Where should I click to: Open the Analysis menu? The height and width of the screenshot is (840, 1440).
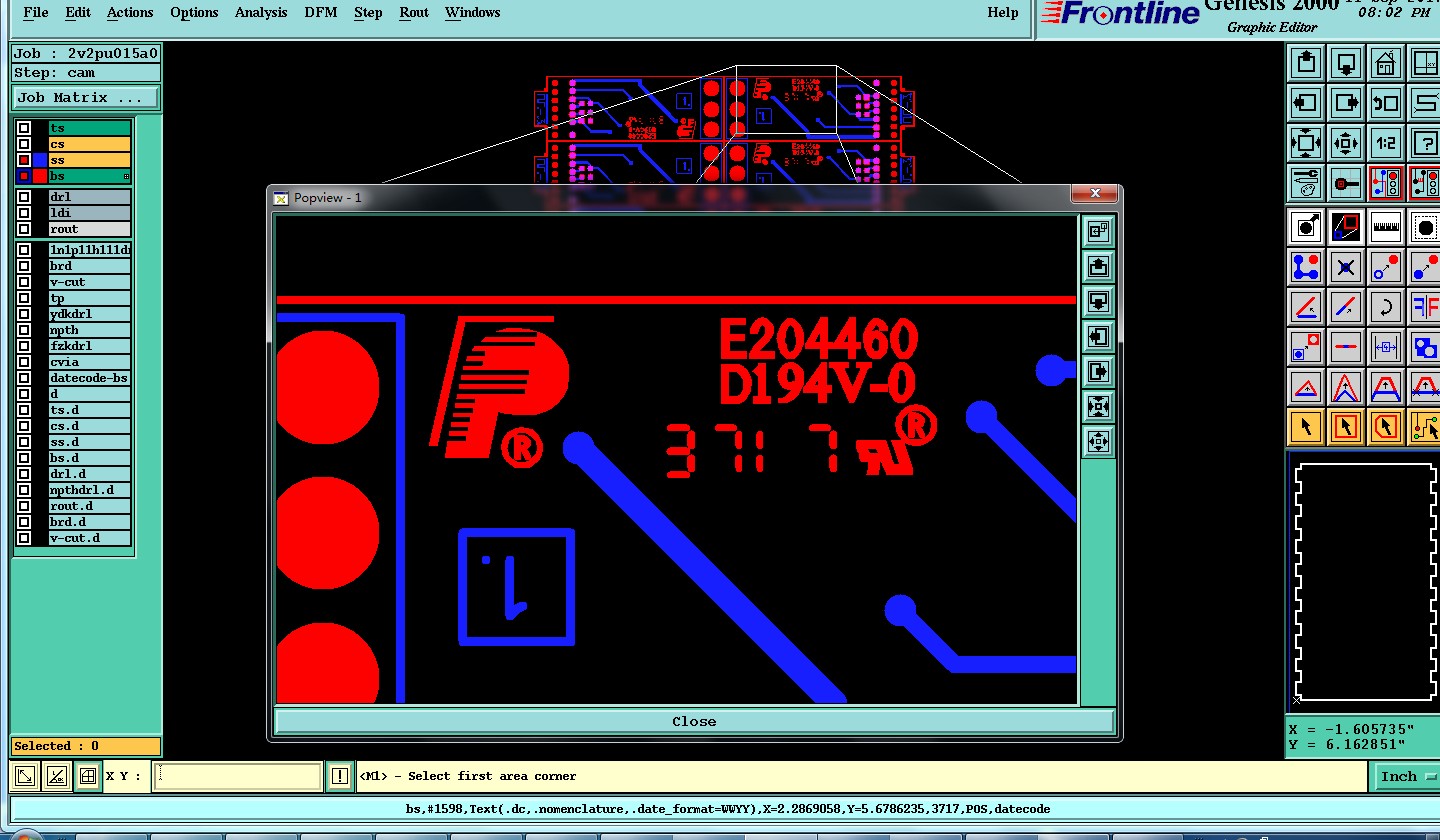pyautogui.click(x=261, y=13)
